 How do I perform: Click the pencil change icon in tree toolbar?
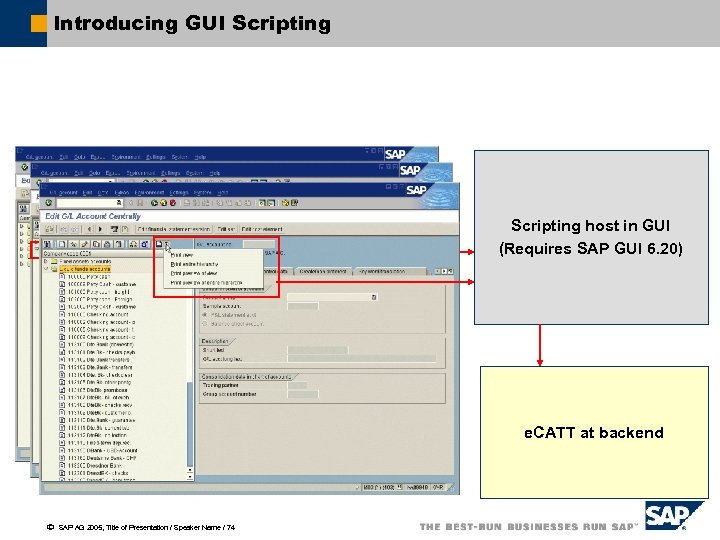point(85,244)
